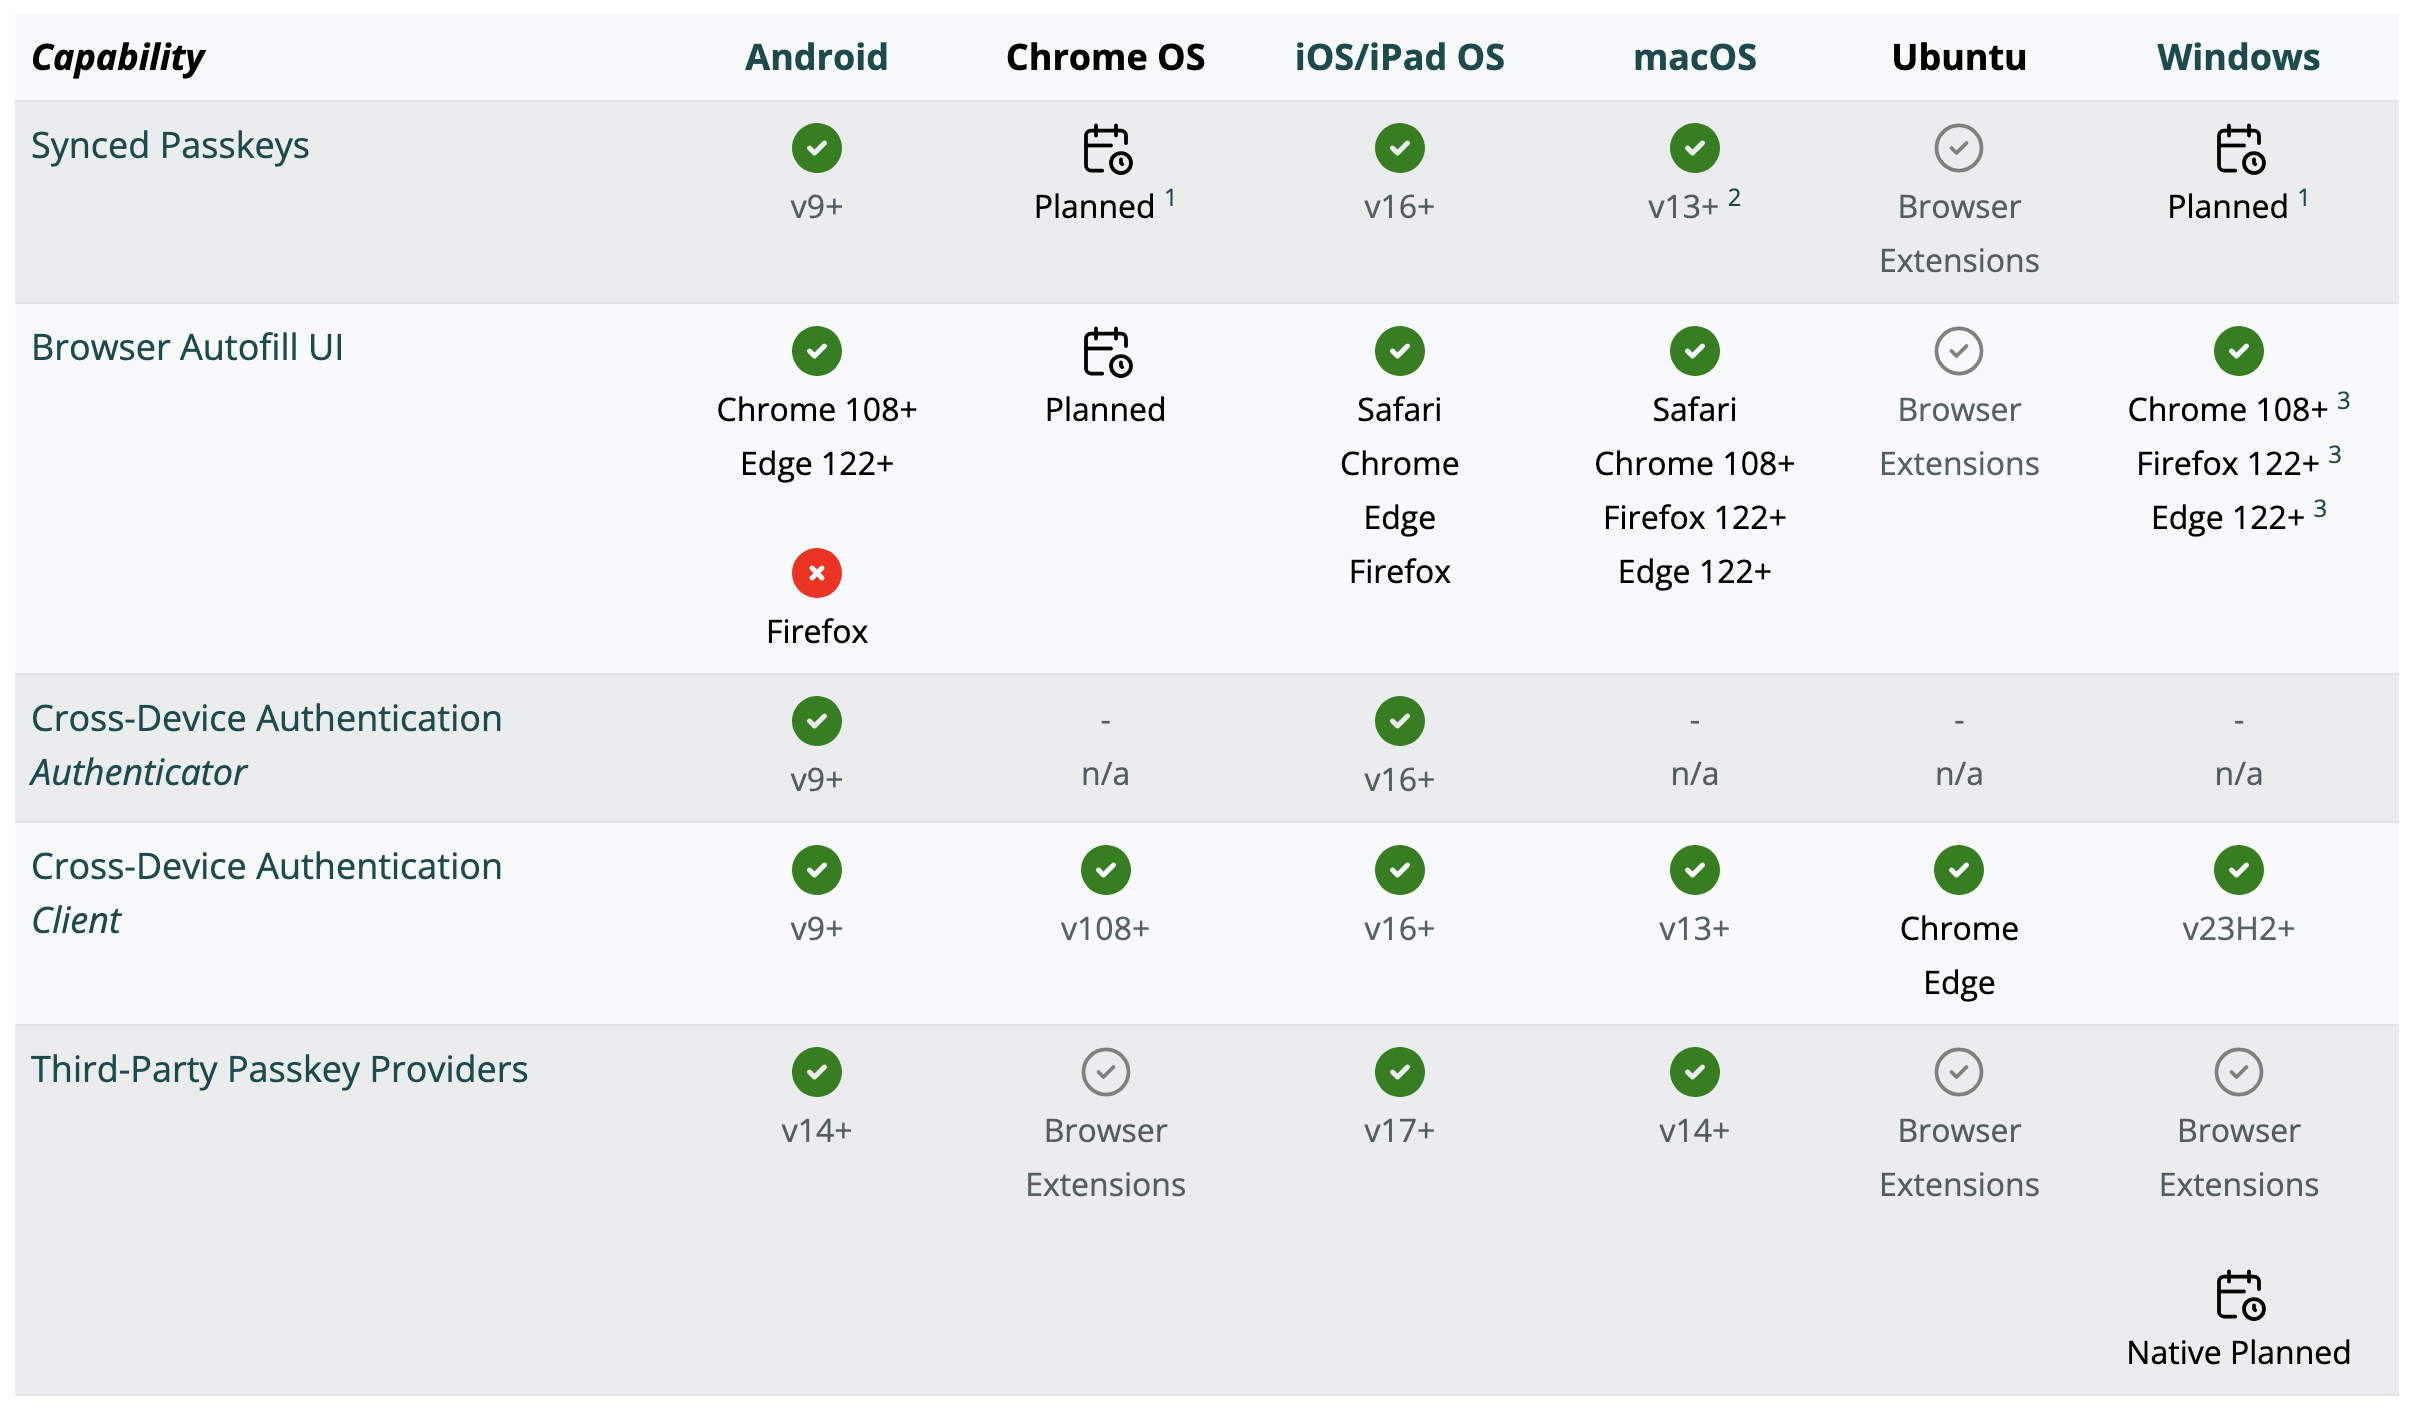
Task: Open the Synced Passkeys link
Action: click(170, 146)
